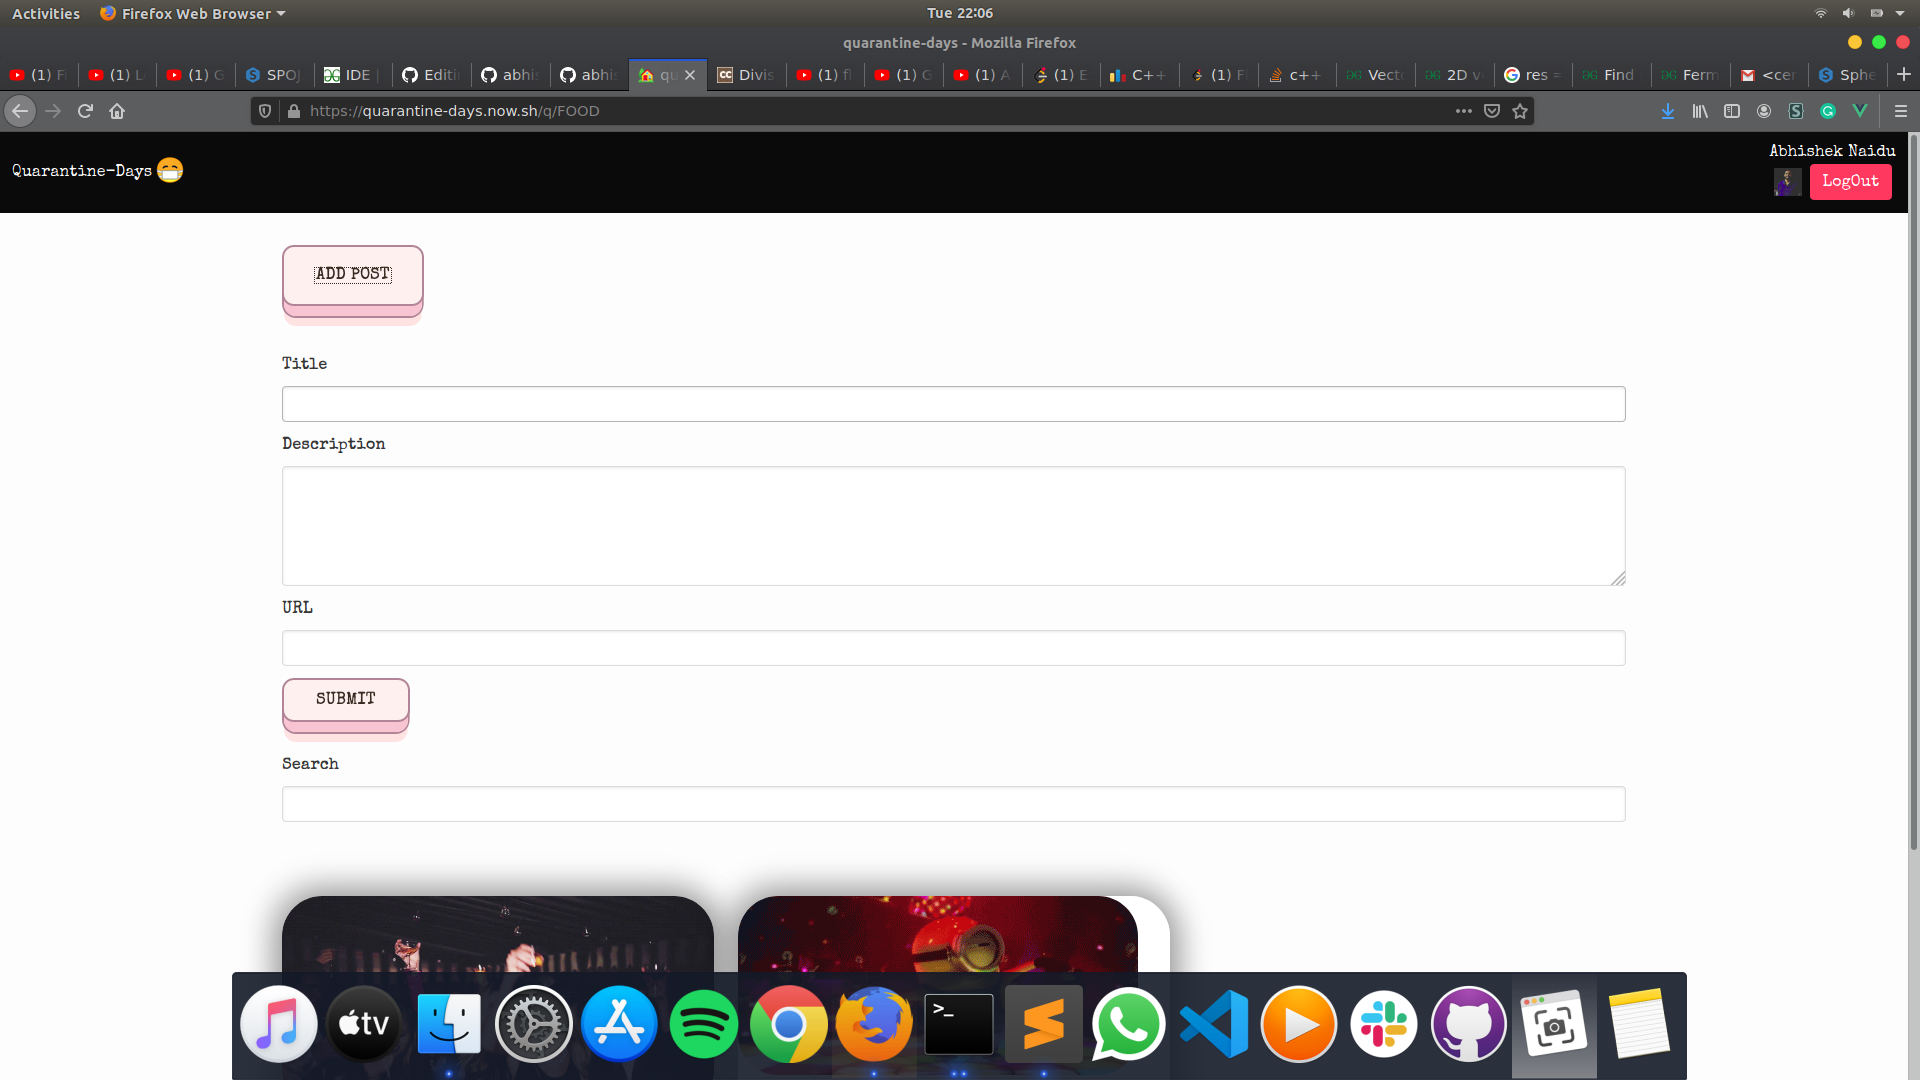Screen dimensions: 1920x1080
Task: Focus the Title input field
Action: click(x=953, y=404)
